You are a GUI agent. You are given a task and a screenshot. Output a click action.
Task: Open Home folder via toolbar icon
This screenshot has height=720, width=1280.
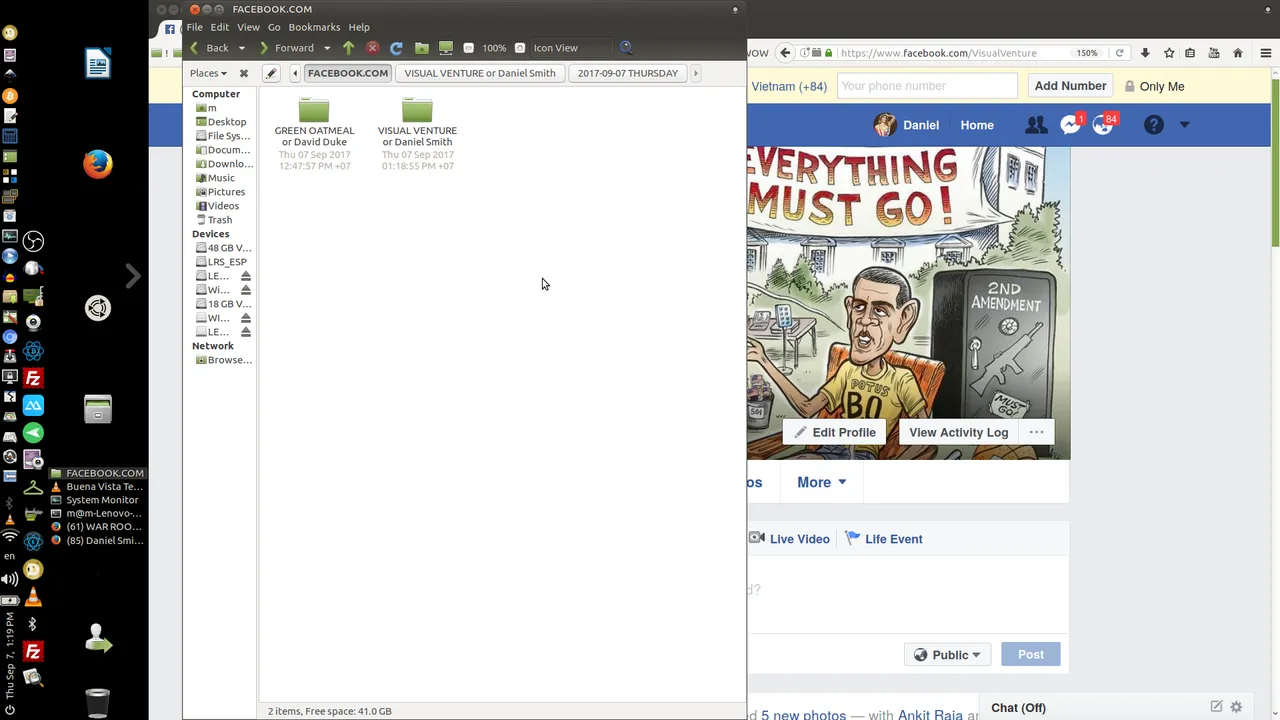pos(421,48)
